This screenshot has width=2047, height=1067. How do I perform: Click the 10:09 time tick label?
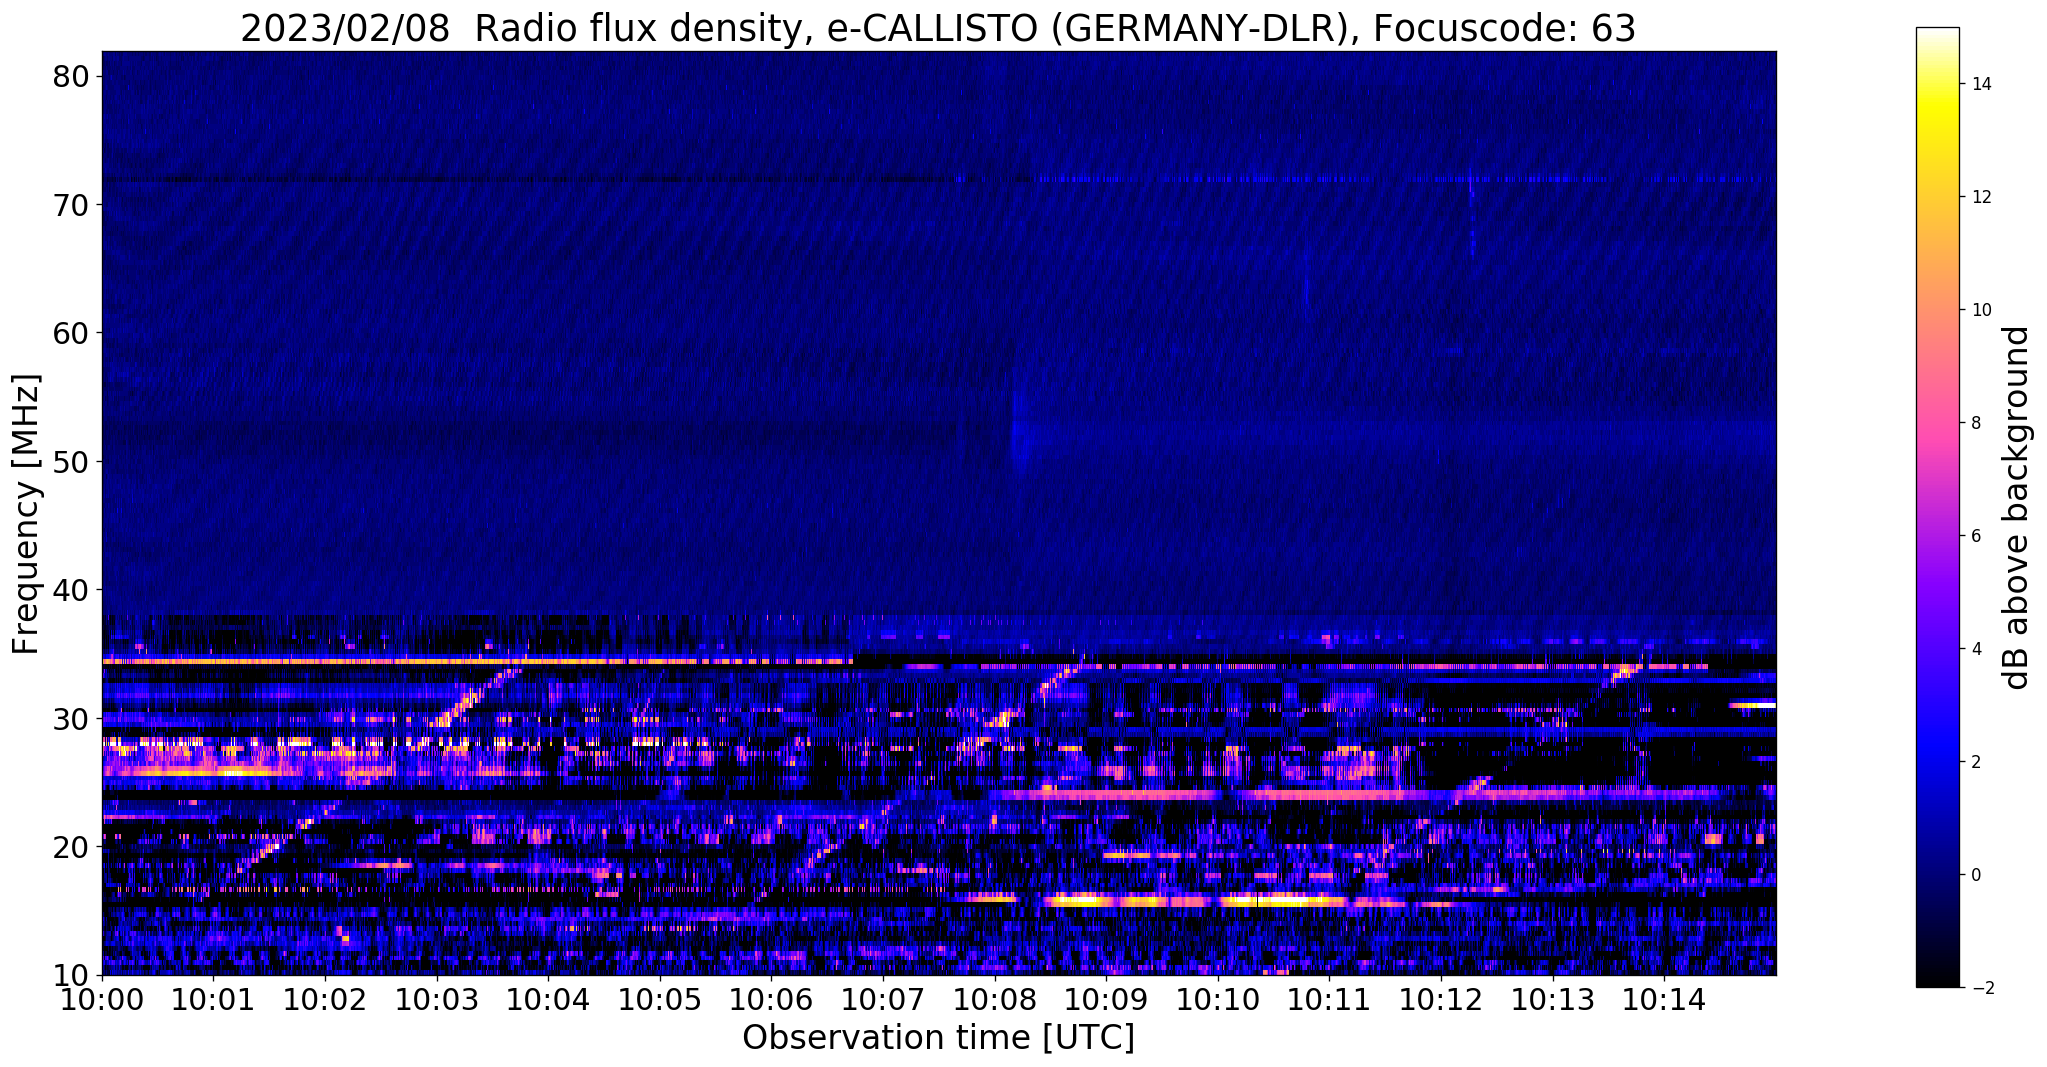pos(1106,999)
